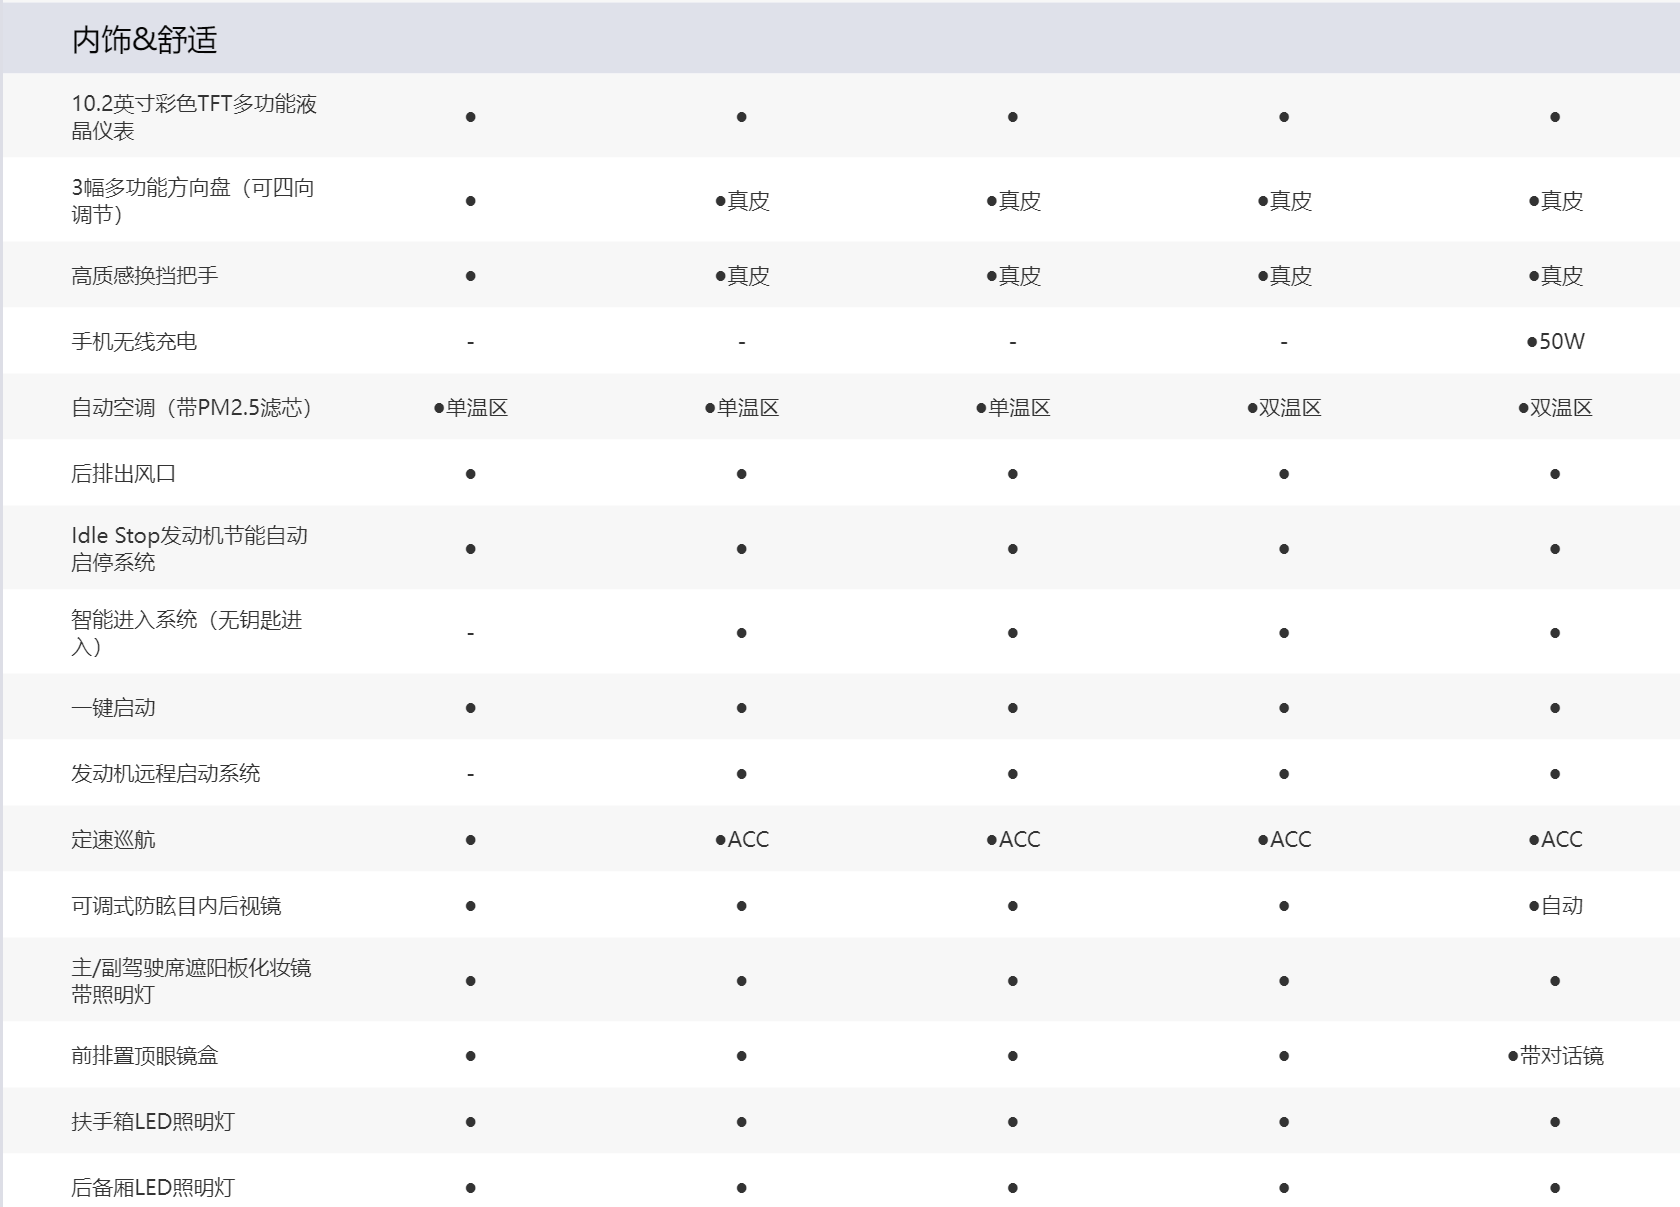The image size is (1680, 1207).
Task: Click the ●50W wireless charging cell
Action: 1555,342
